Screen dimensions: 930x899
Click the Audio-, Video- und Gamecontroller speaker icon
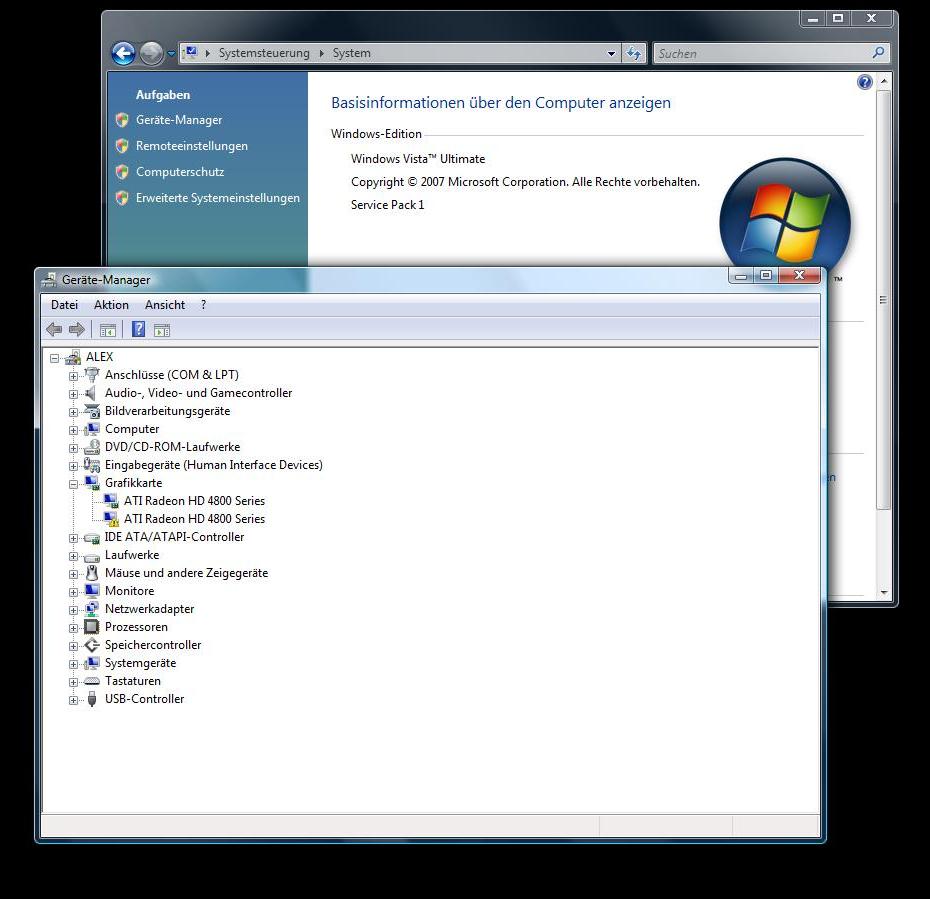(92, 393)
